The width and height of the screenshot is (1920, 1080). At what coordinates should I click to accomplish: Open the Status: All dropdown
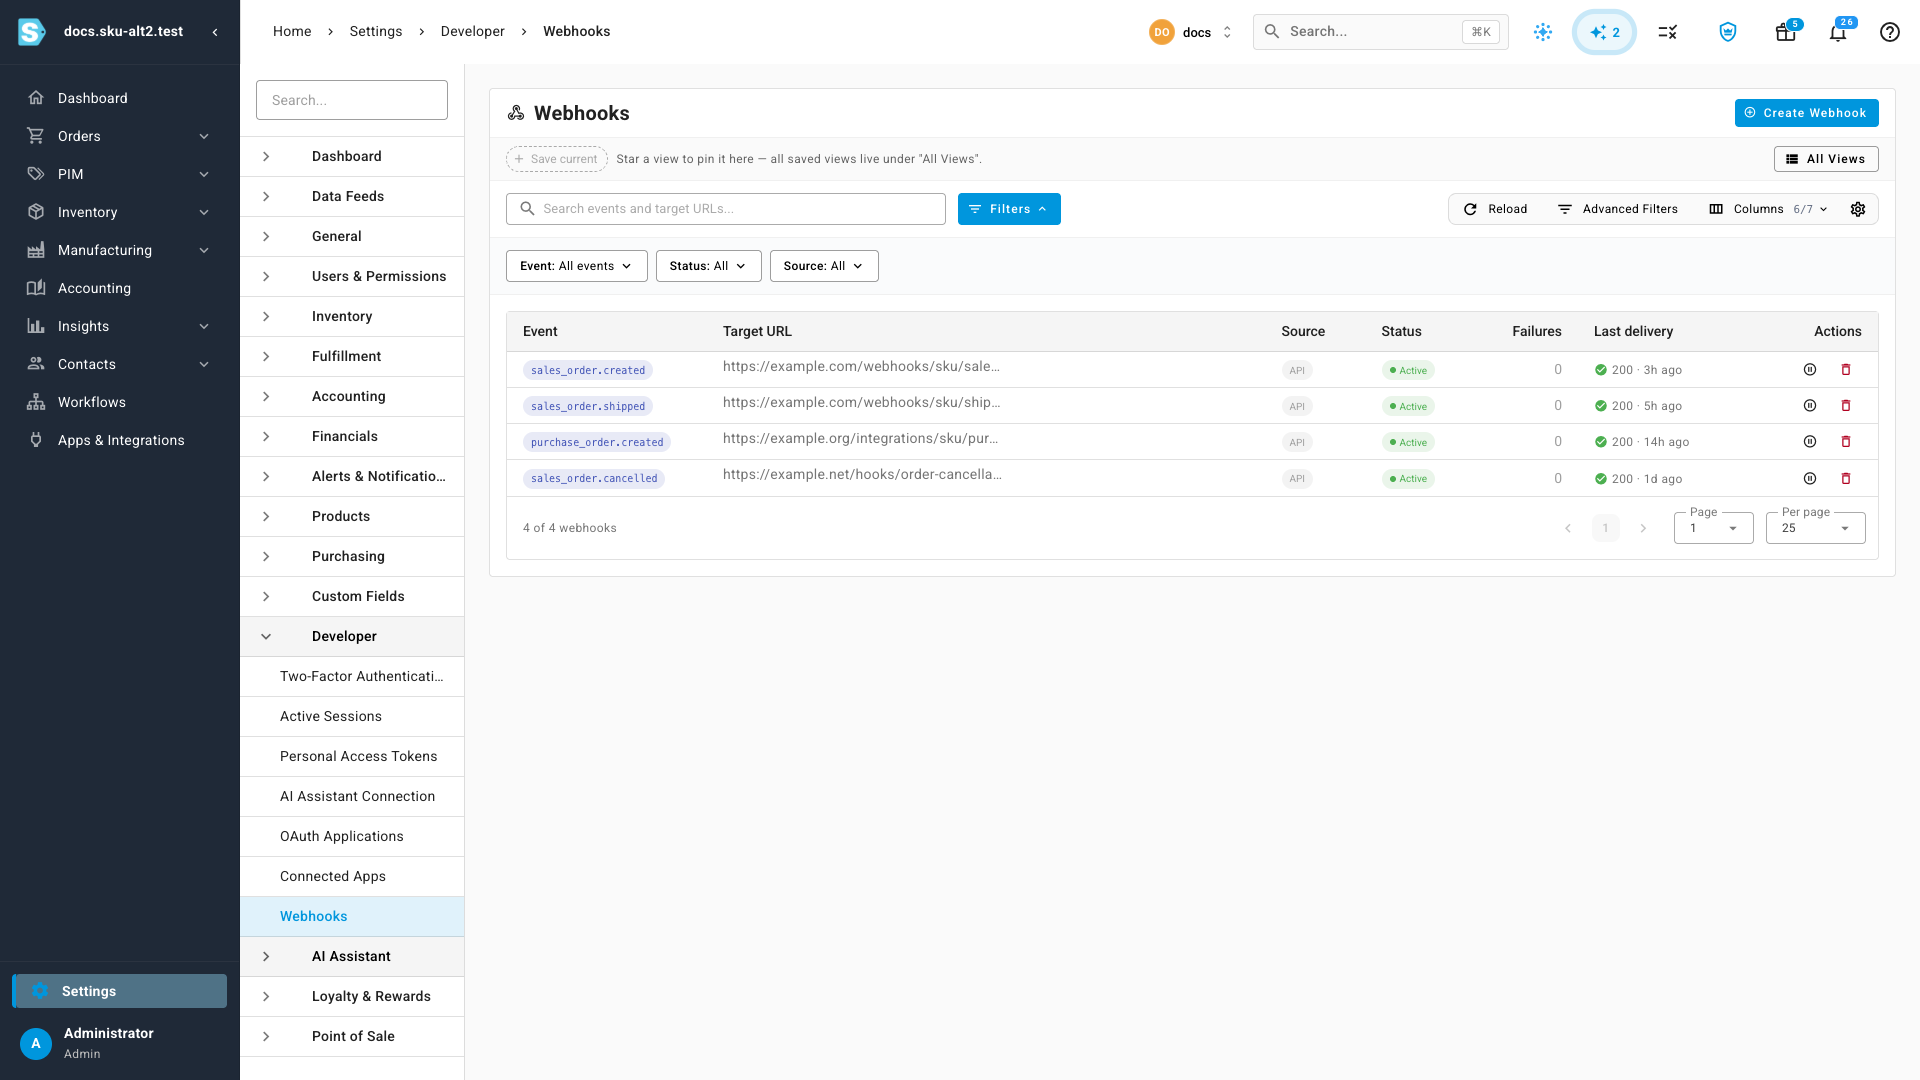click(x=708, y=266)
